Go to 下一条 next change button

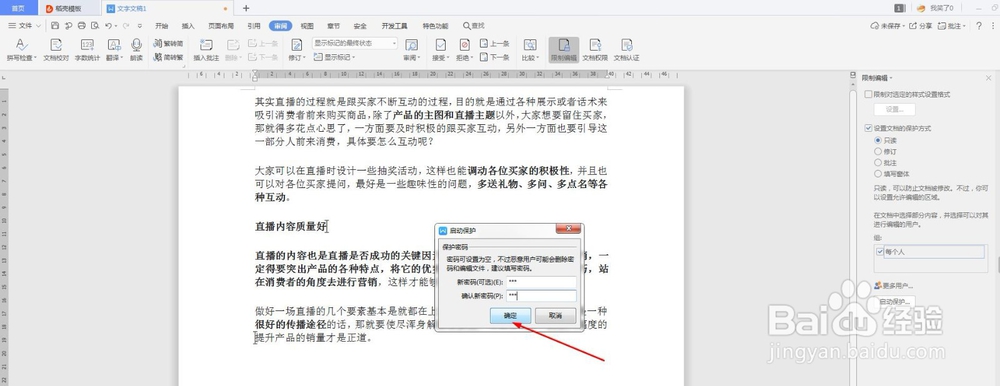(494, 57)
